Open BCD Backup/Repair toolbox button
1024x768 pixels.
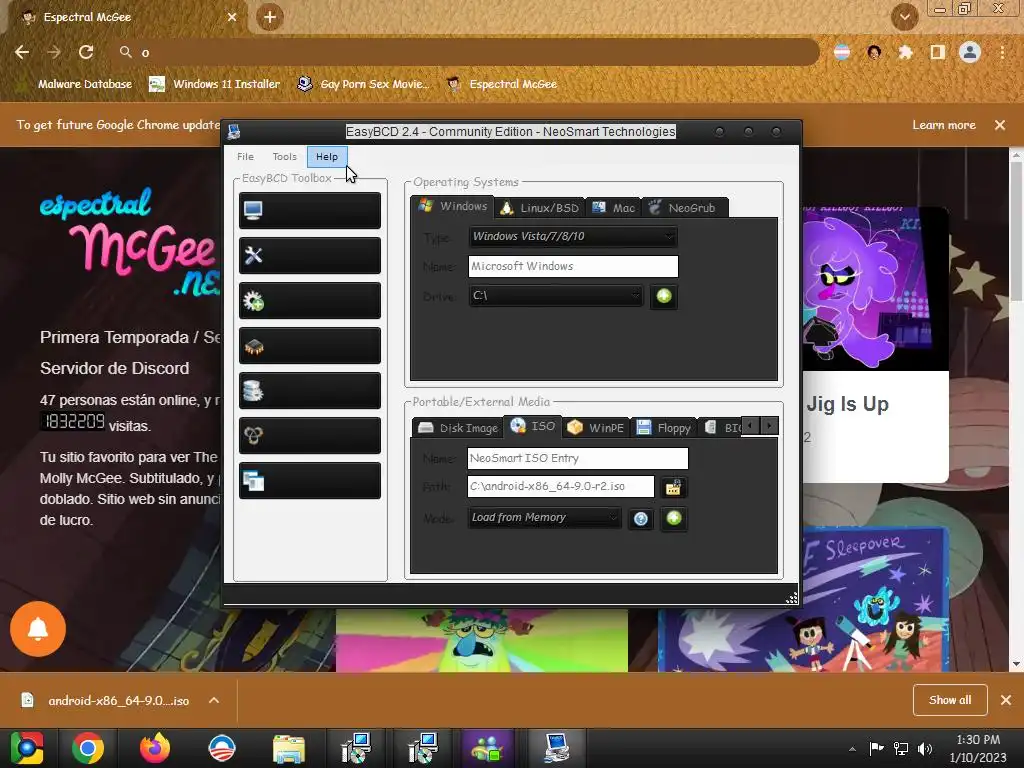[310, 391]
